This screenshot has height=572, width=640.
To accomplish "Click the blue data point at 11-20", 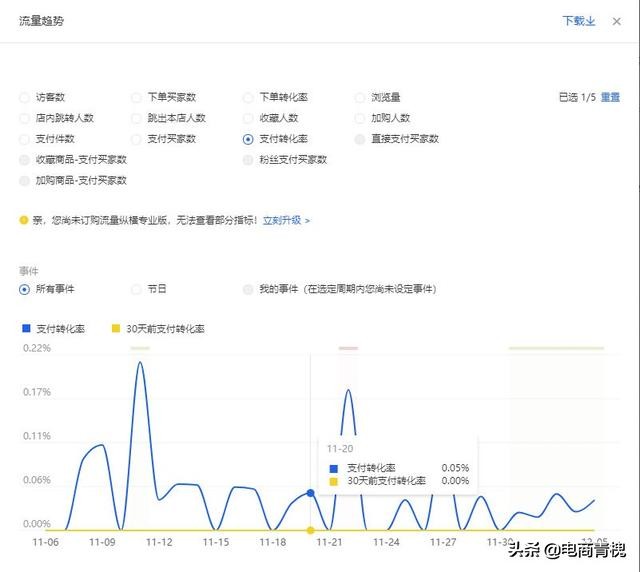I will (310, 493).
